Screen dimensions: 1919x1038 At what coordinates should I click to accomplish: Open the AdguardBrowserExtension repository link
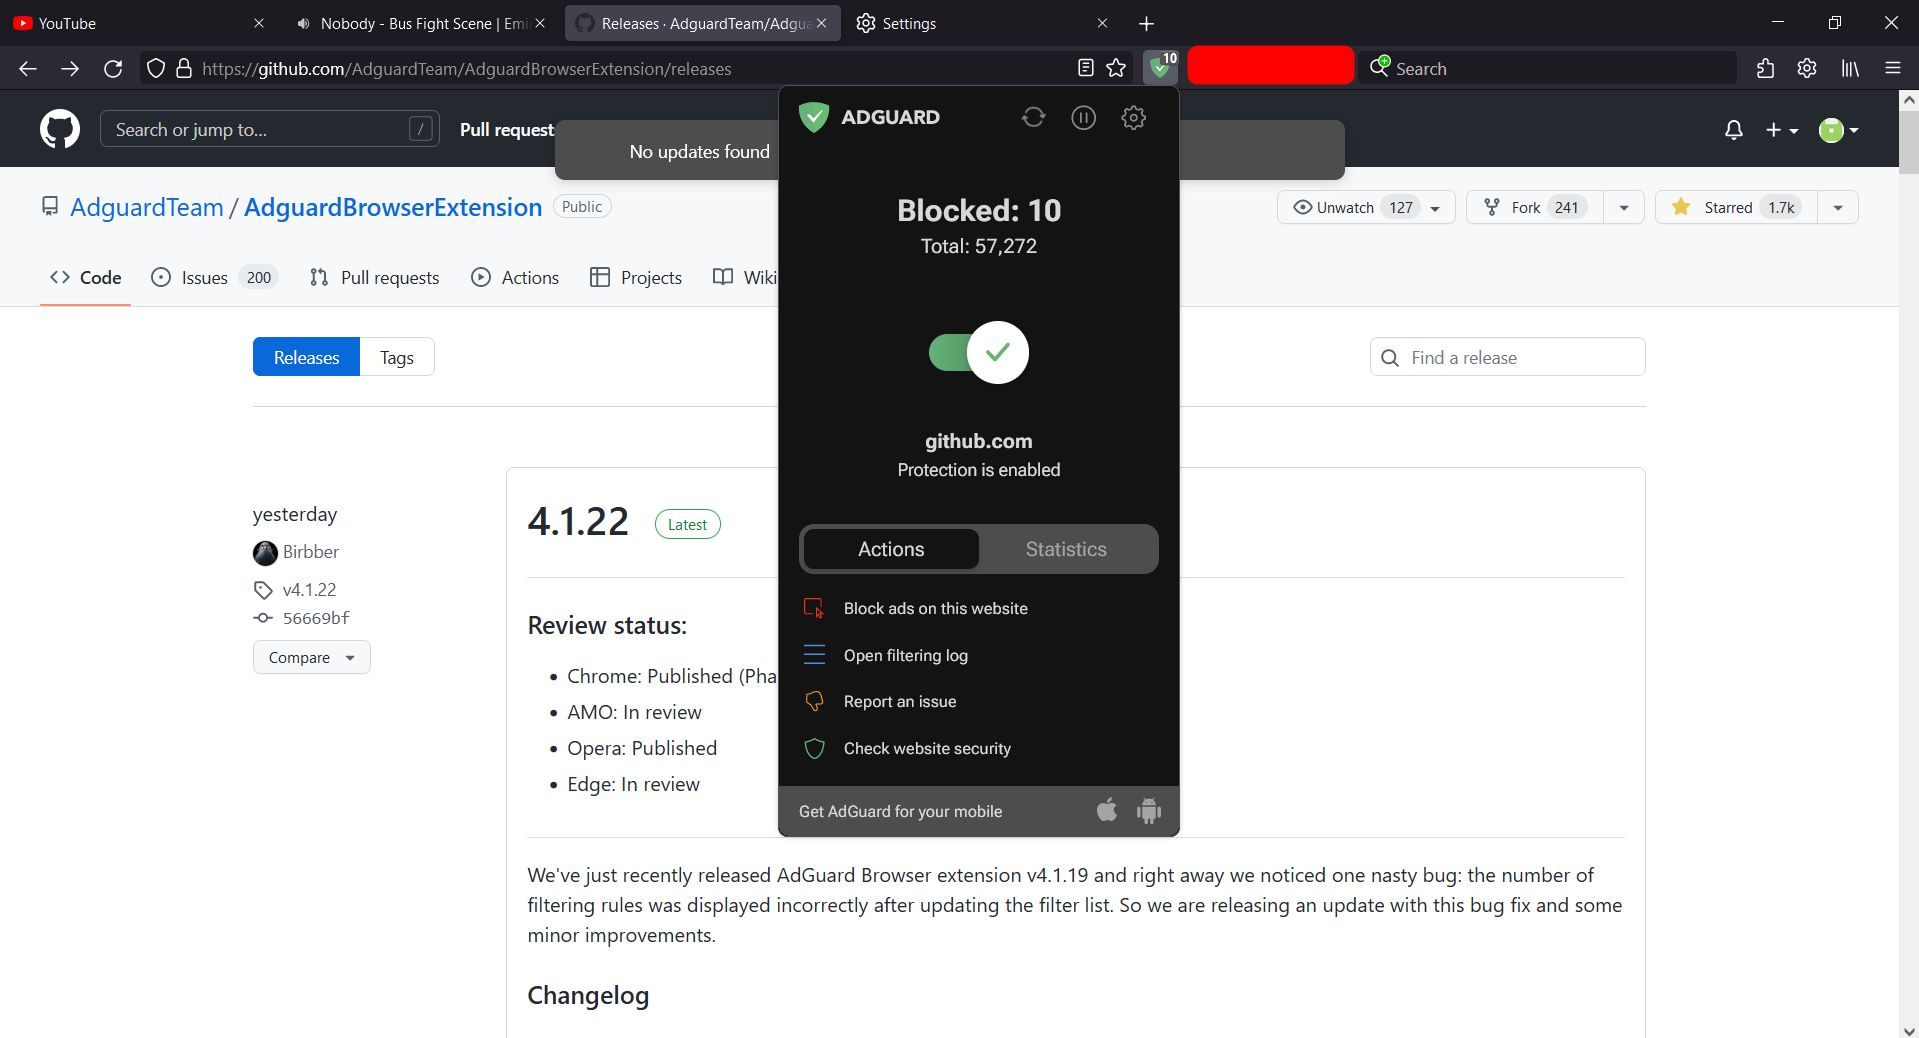point(393,207)
